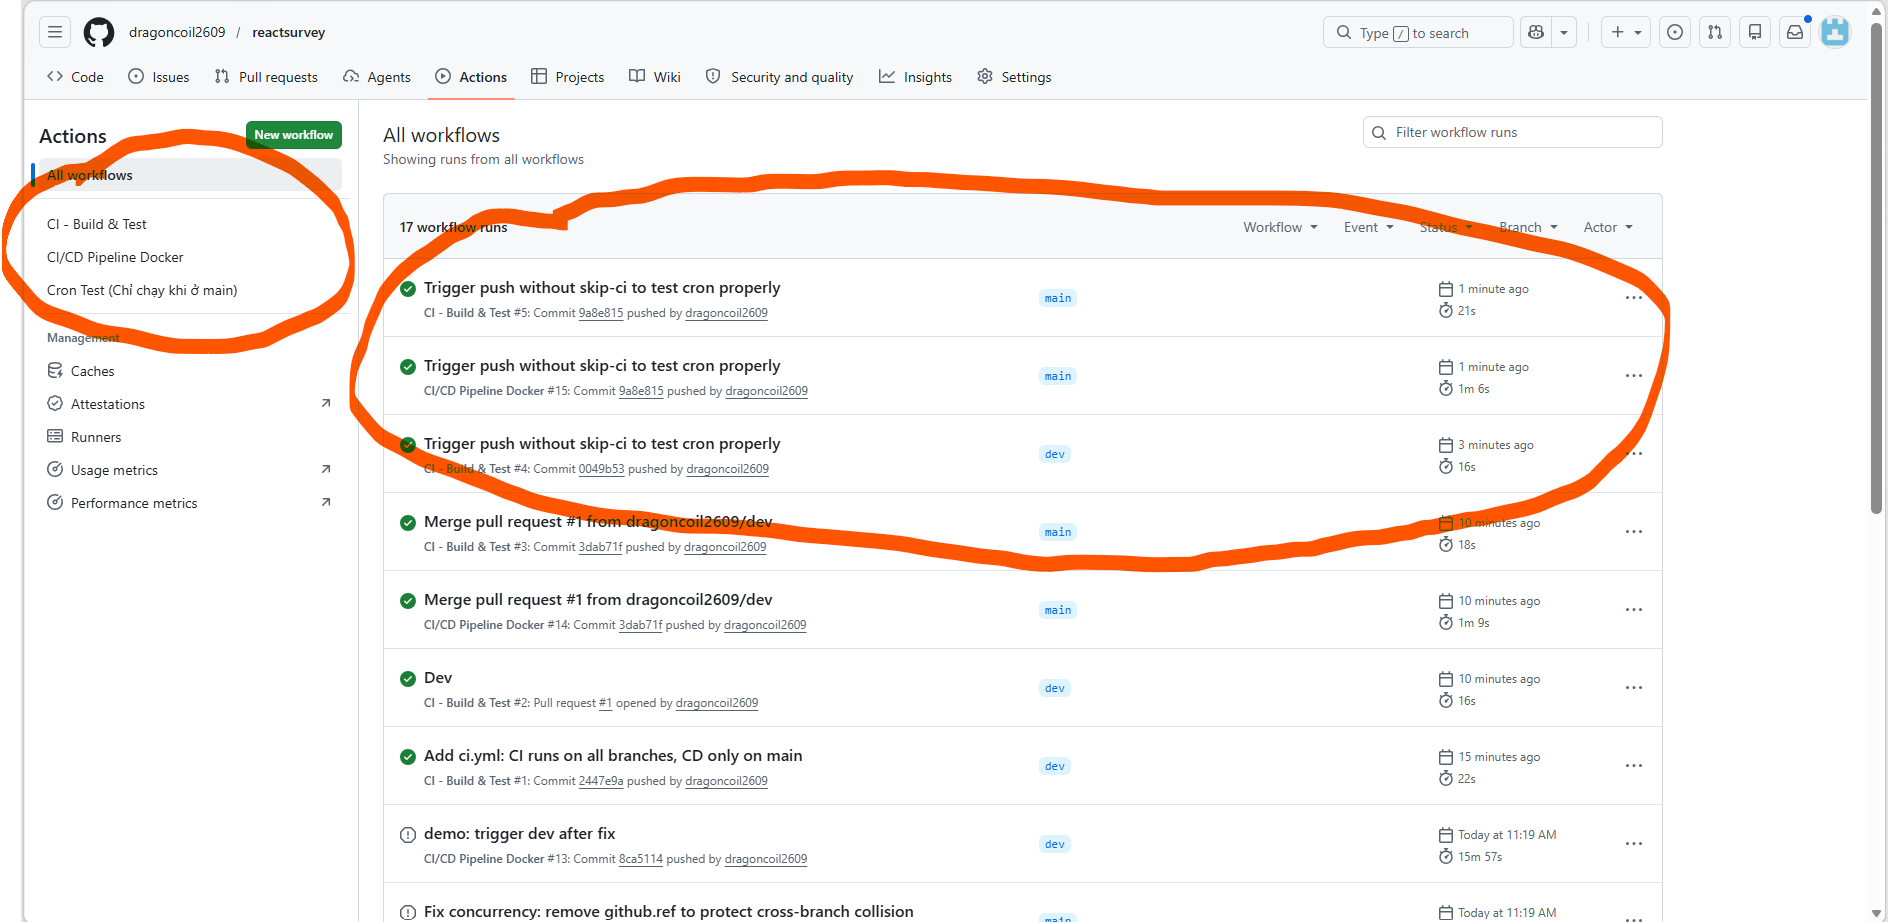
Task: Expand the Workflow filter dropdown
Action: pos(1280,227)
